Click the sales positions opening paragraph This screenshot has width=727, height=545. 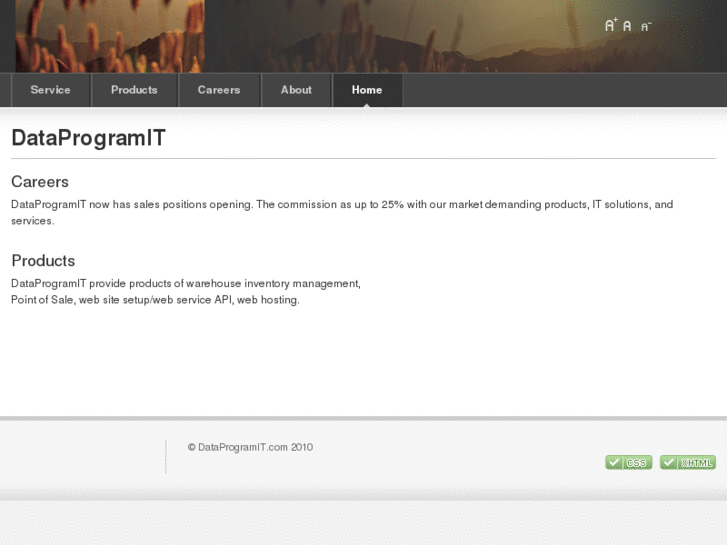pyautogui.click(x=342, y=212)
